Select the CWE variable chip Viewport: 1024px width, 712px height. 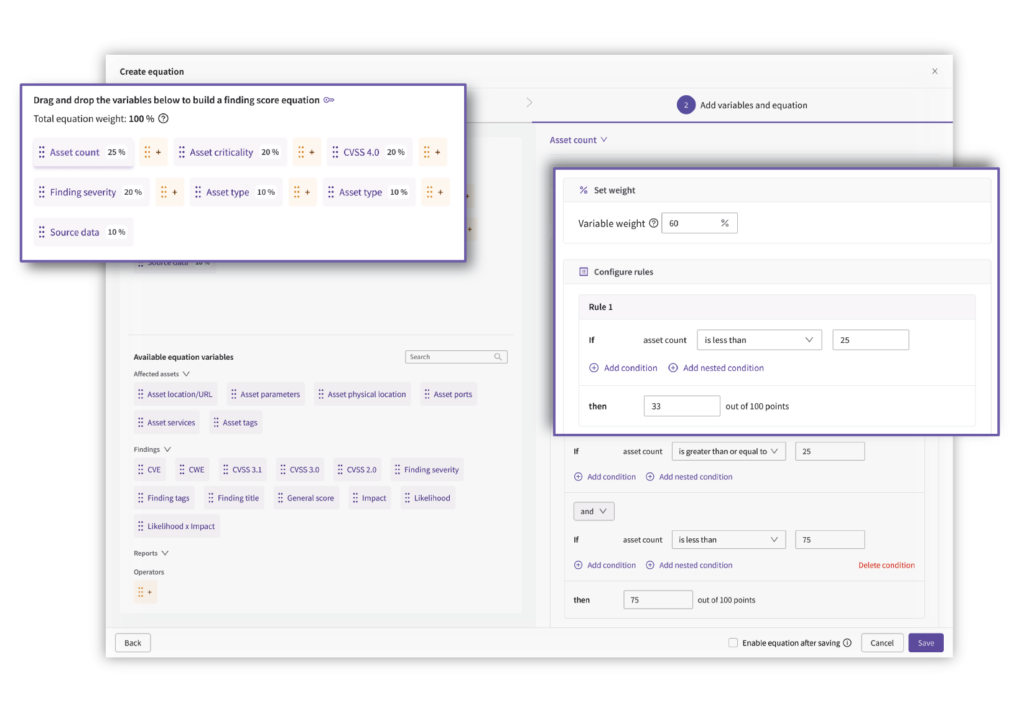click(192, 470)
